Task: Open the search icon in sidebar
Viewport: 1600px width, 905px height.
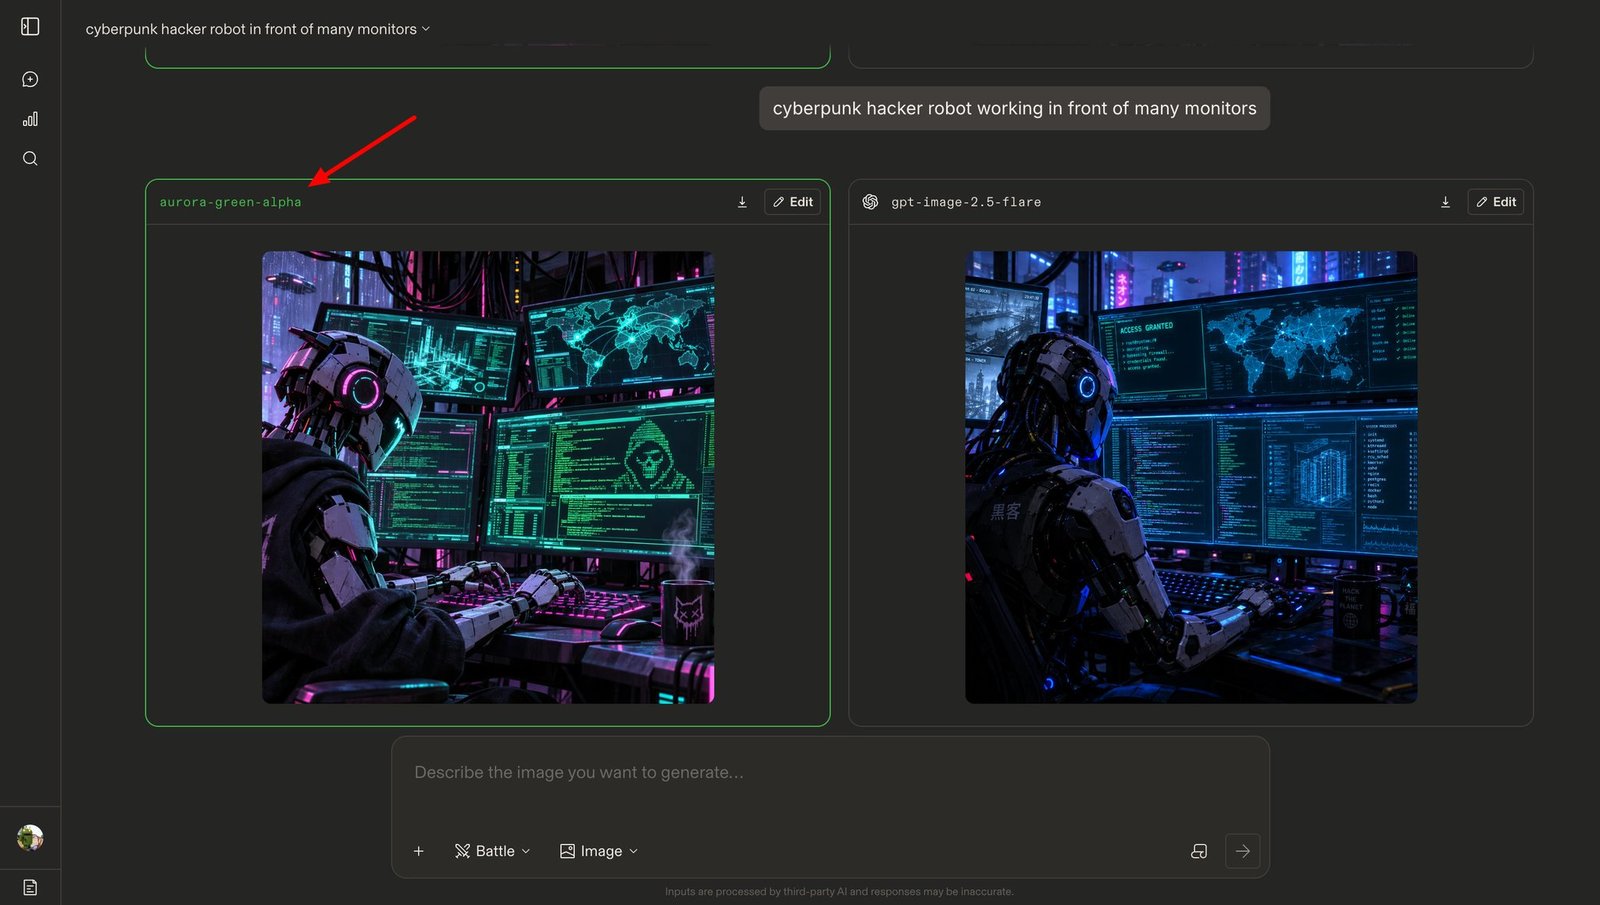Action: coord(30,158)
